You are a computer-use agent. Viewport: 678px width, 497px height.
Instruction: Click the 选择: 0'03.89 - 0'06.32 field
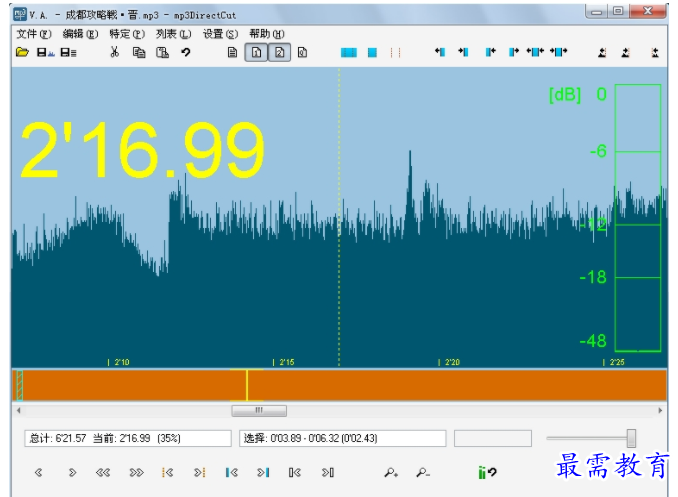click(342, 438)
